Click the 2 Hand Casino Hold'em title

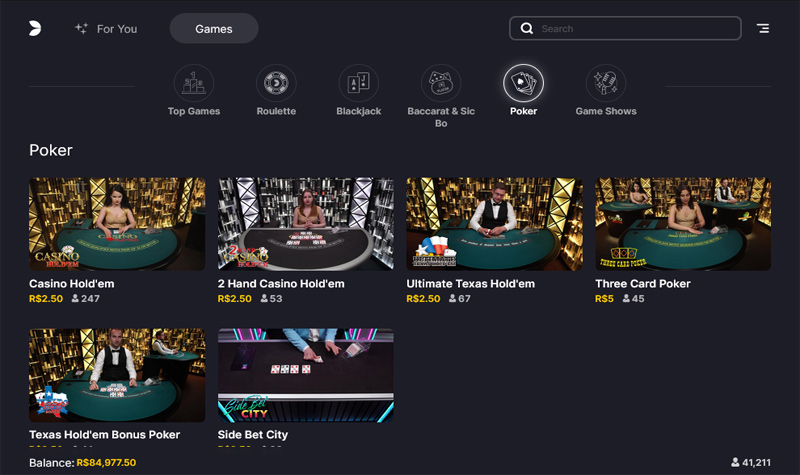[x=281, y=284]
